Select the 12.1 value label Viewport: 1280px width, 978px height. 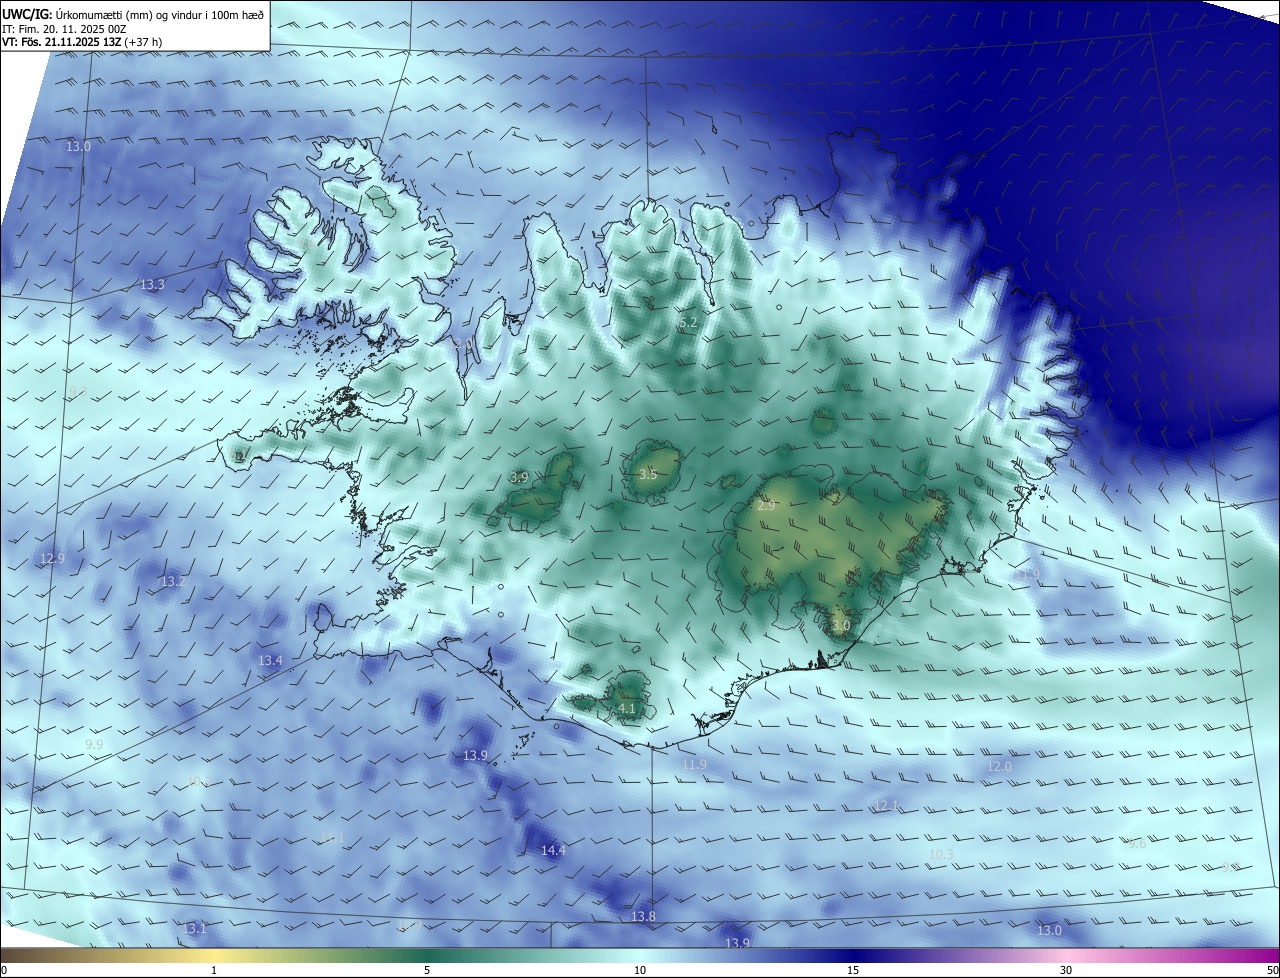click(888, 805)
